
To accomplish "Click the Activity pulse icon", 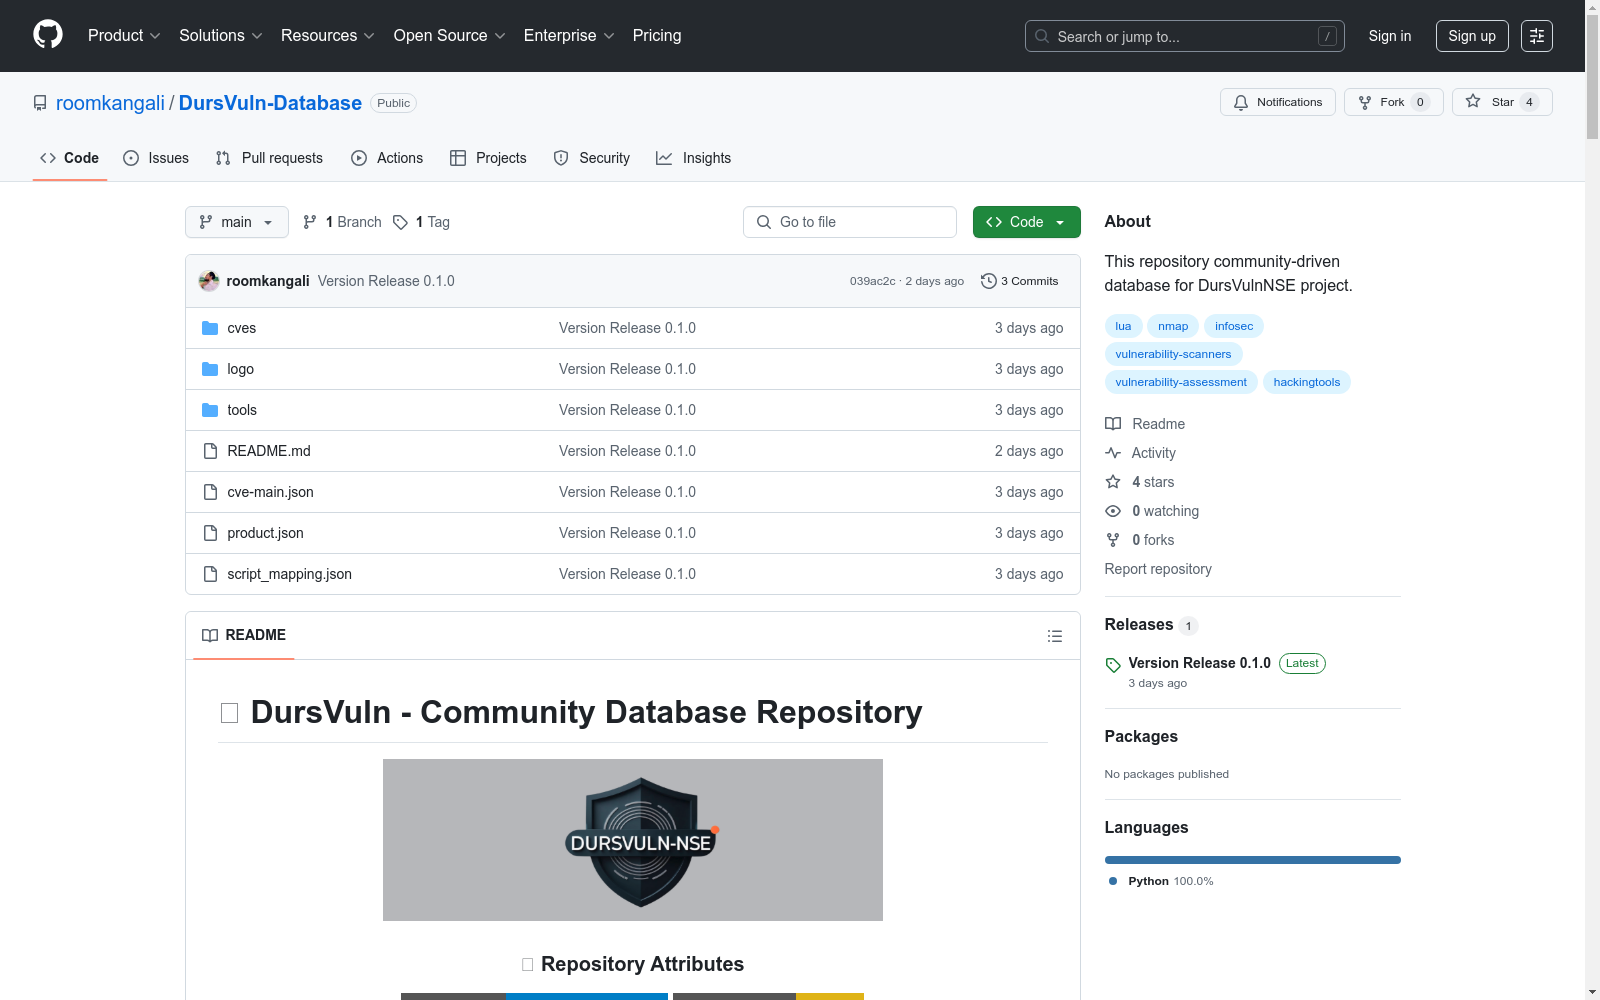I will click(x=1113, y=453).
